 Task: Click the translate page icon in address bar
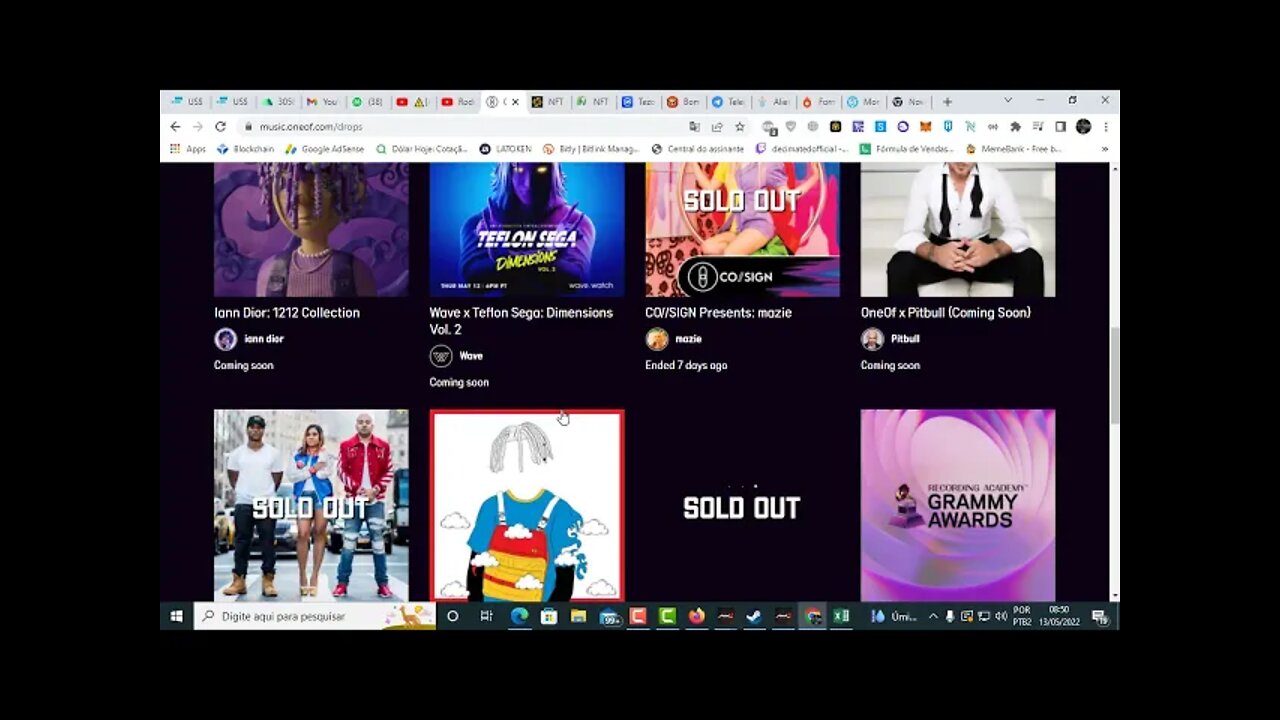point(694,127)
